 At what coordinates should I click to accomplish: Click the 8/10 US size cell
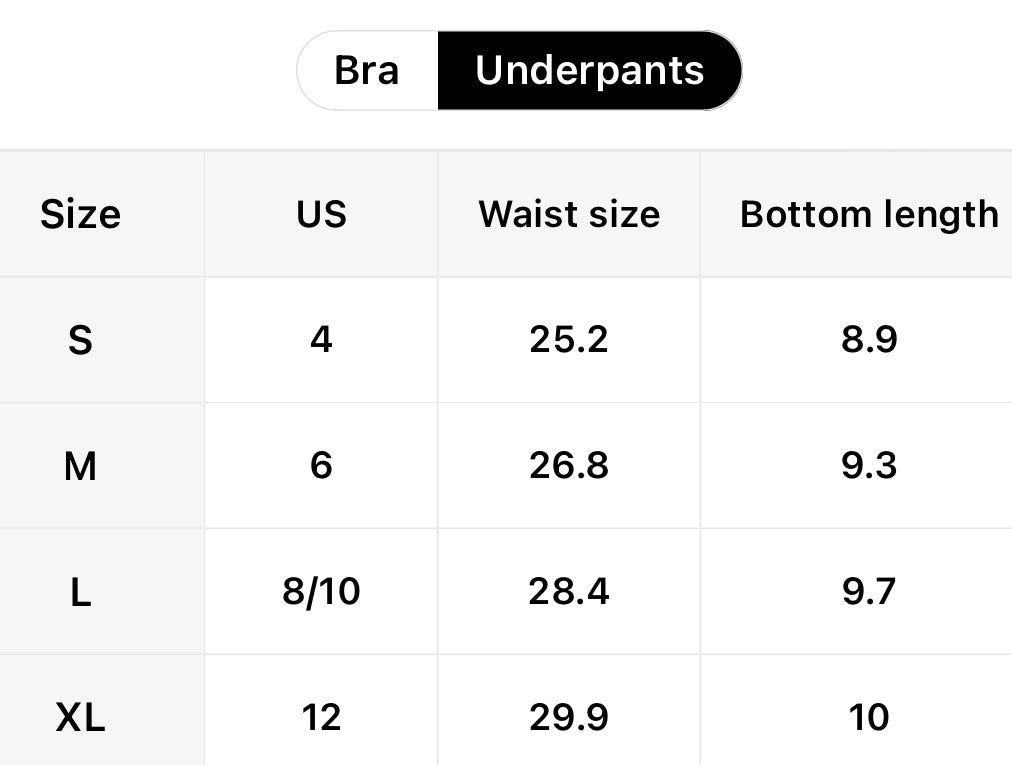pyautogui.click(x=321, y=592)
